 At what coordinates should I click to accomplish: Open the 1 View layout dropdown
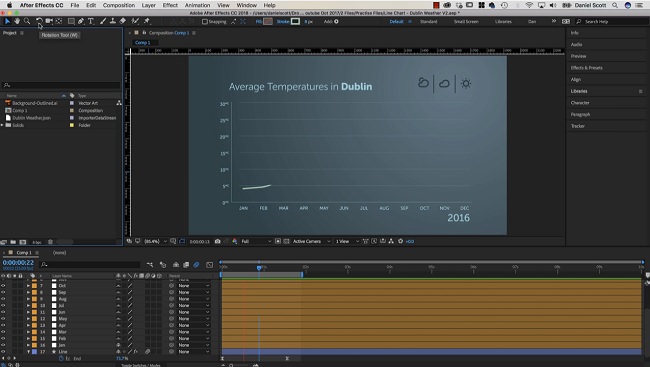click(x=347, y=241)
